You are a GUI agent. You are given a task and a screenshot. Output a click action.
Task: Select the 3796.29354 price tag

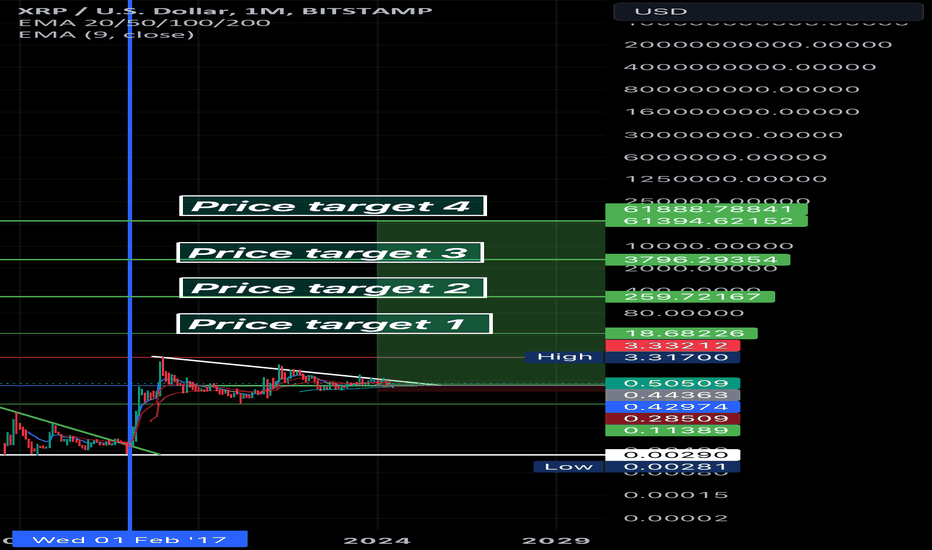tap(698, 259)
